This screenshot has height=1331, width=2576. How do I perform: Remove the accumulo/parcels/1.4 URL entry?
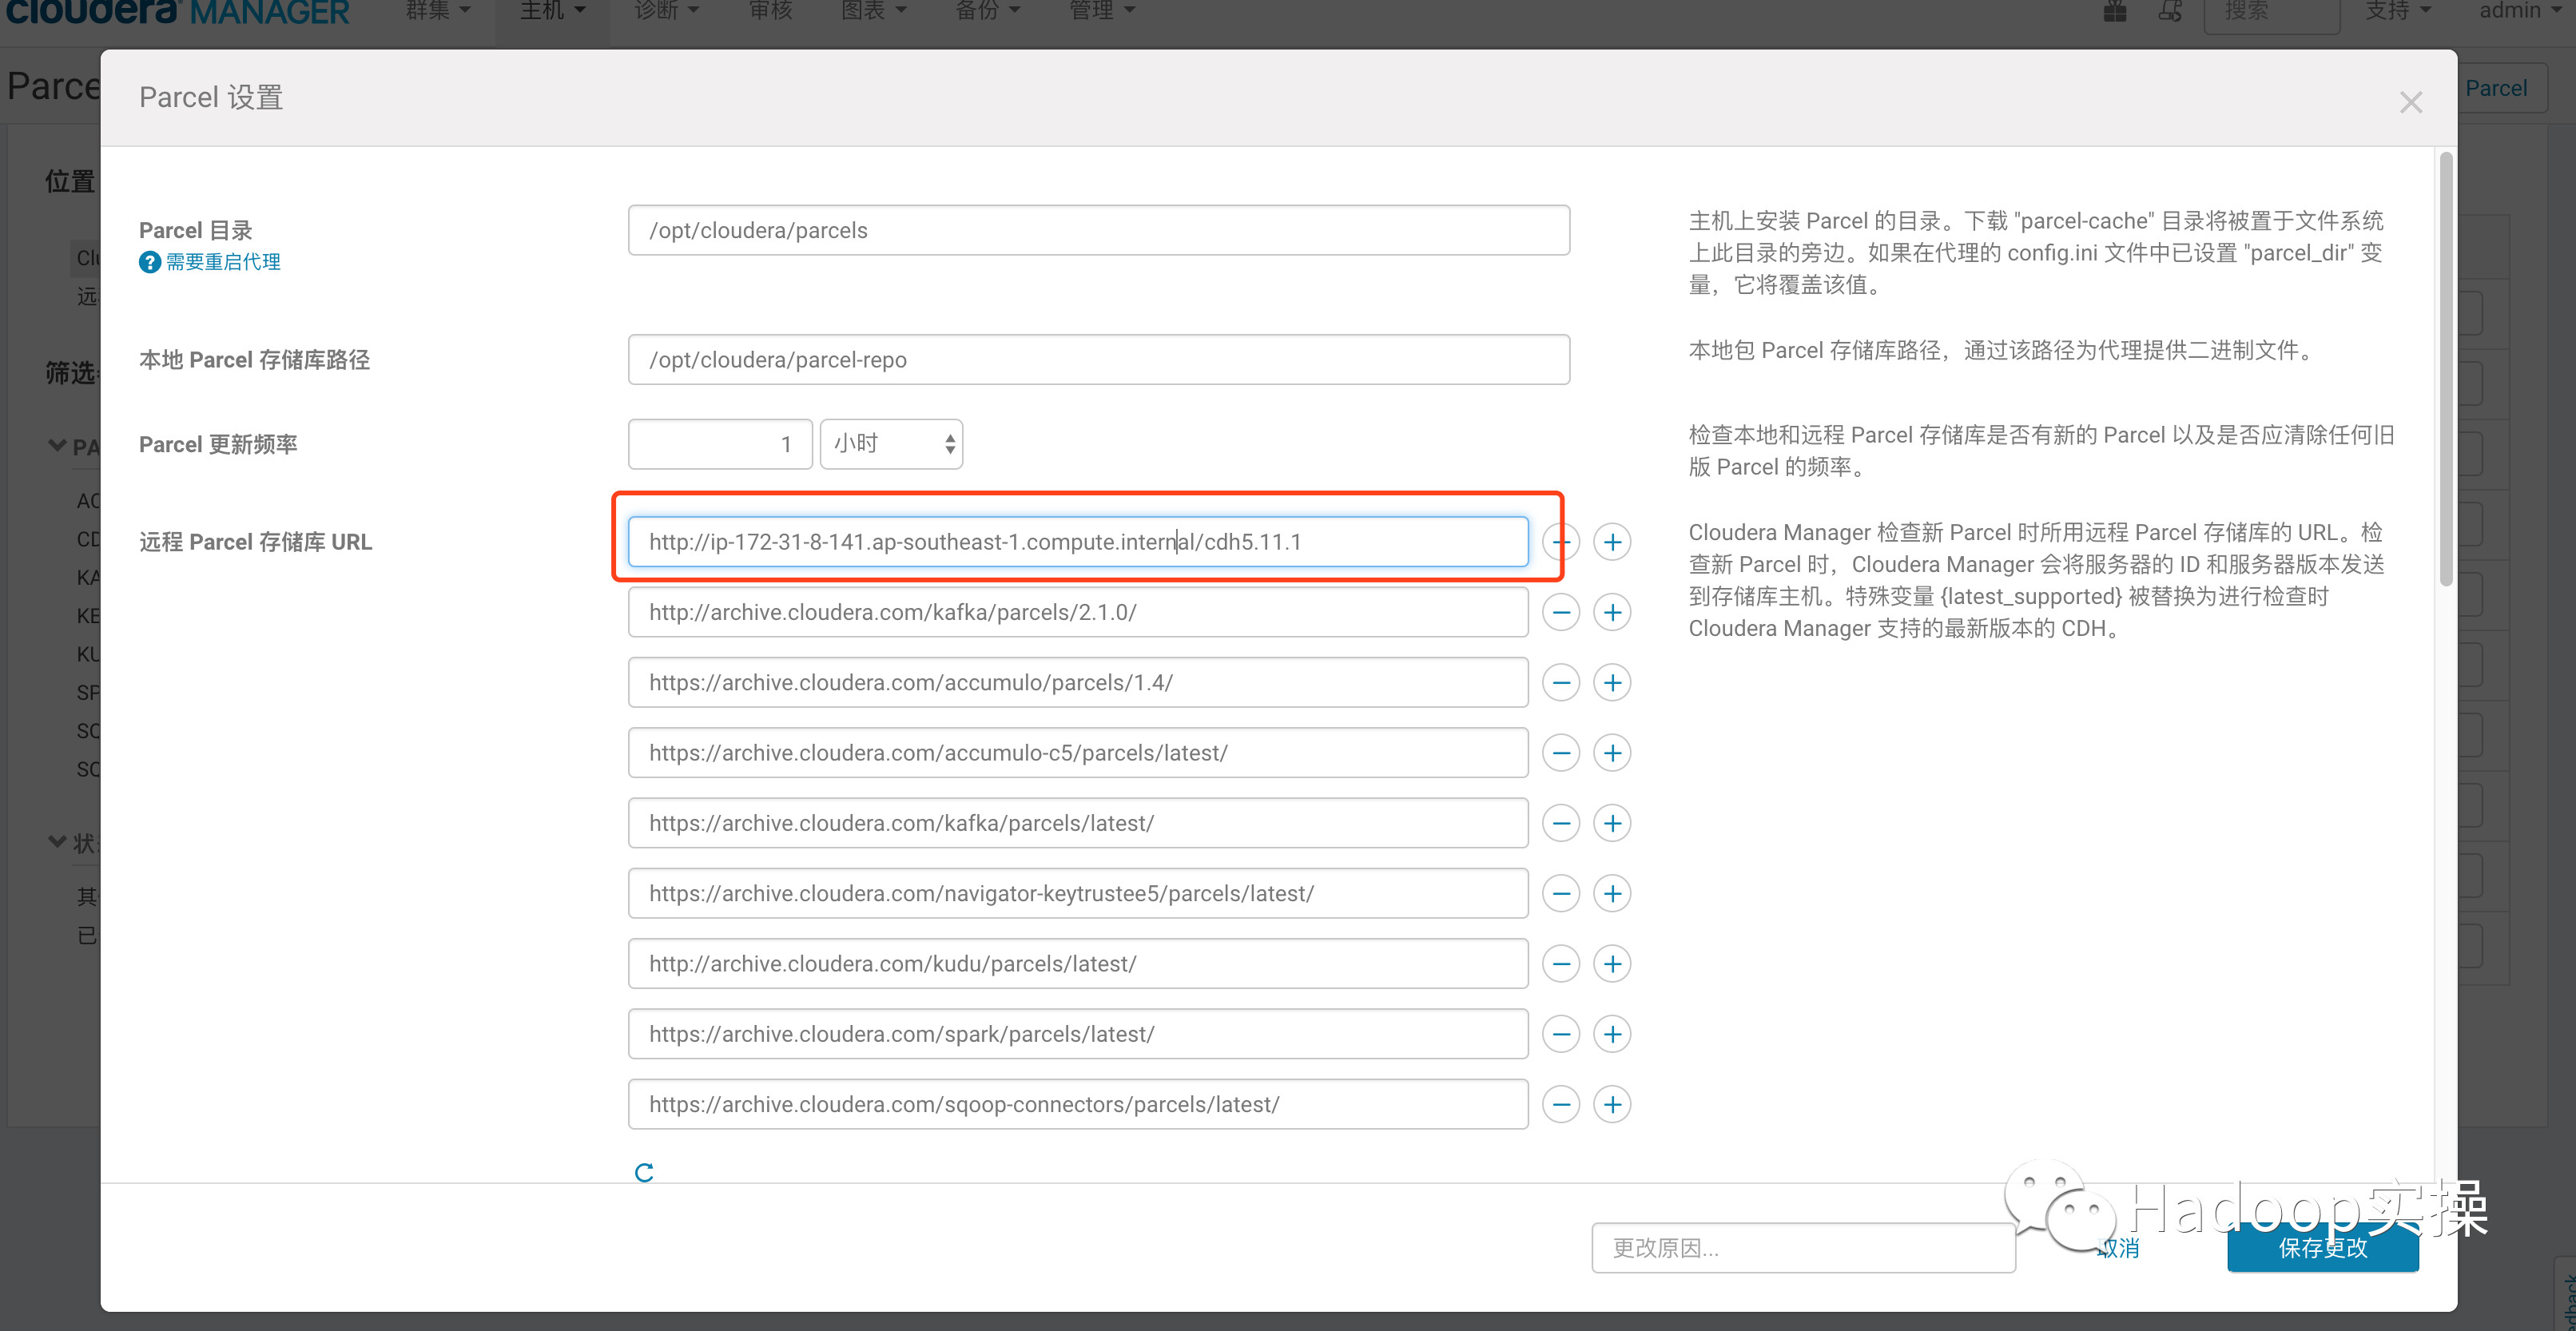point(1561,682)
